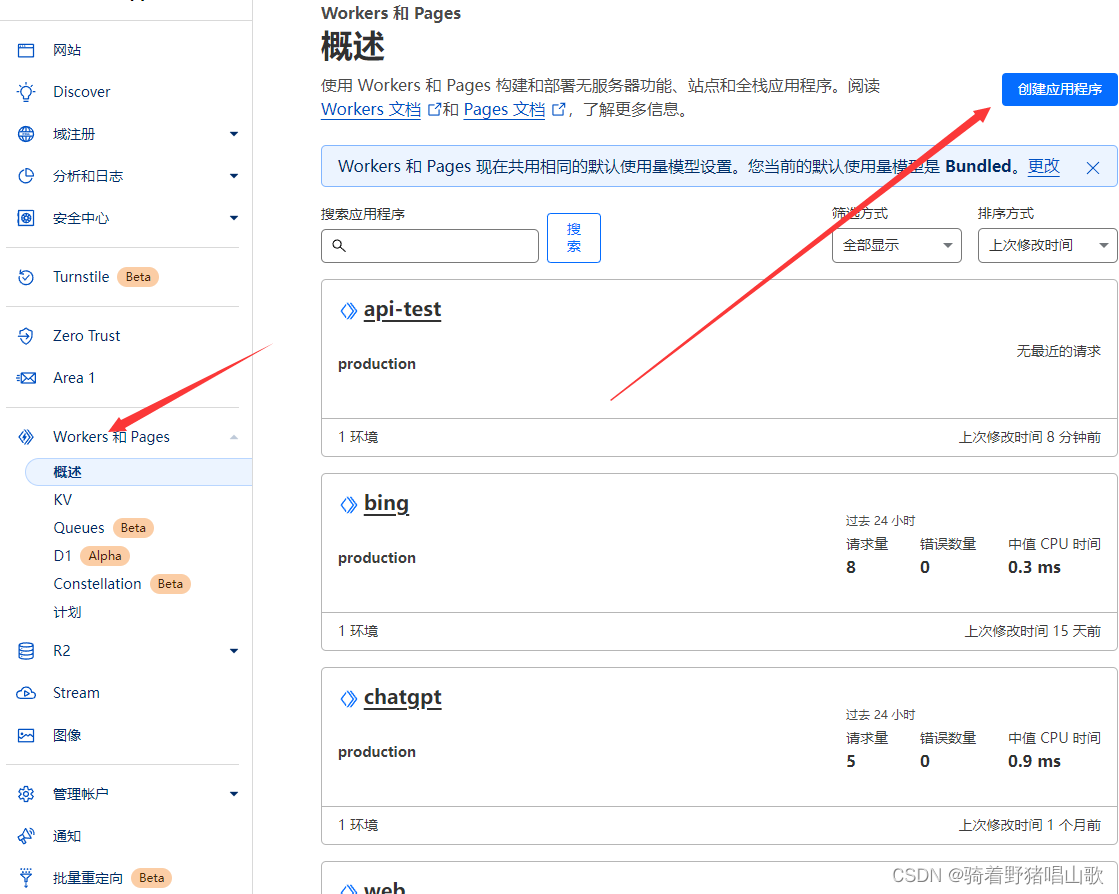
Task: Click the 创建应用程序 button
Action: coord(1059,89)
